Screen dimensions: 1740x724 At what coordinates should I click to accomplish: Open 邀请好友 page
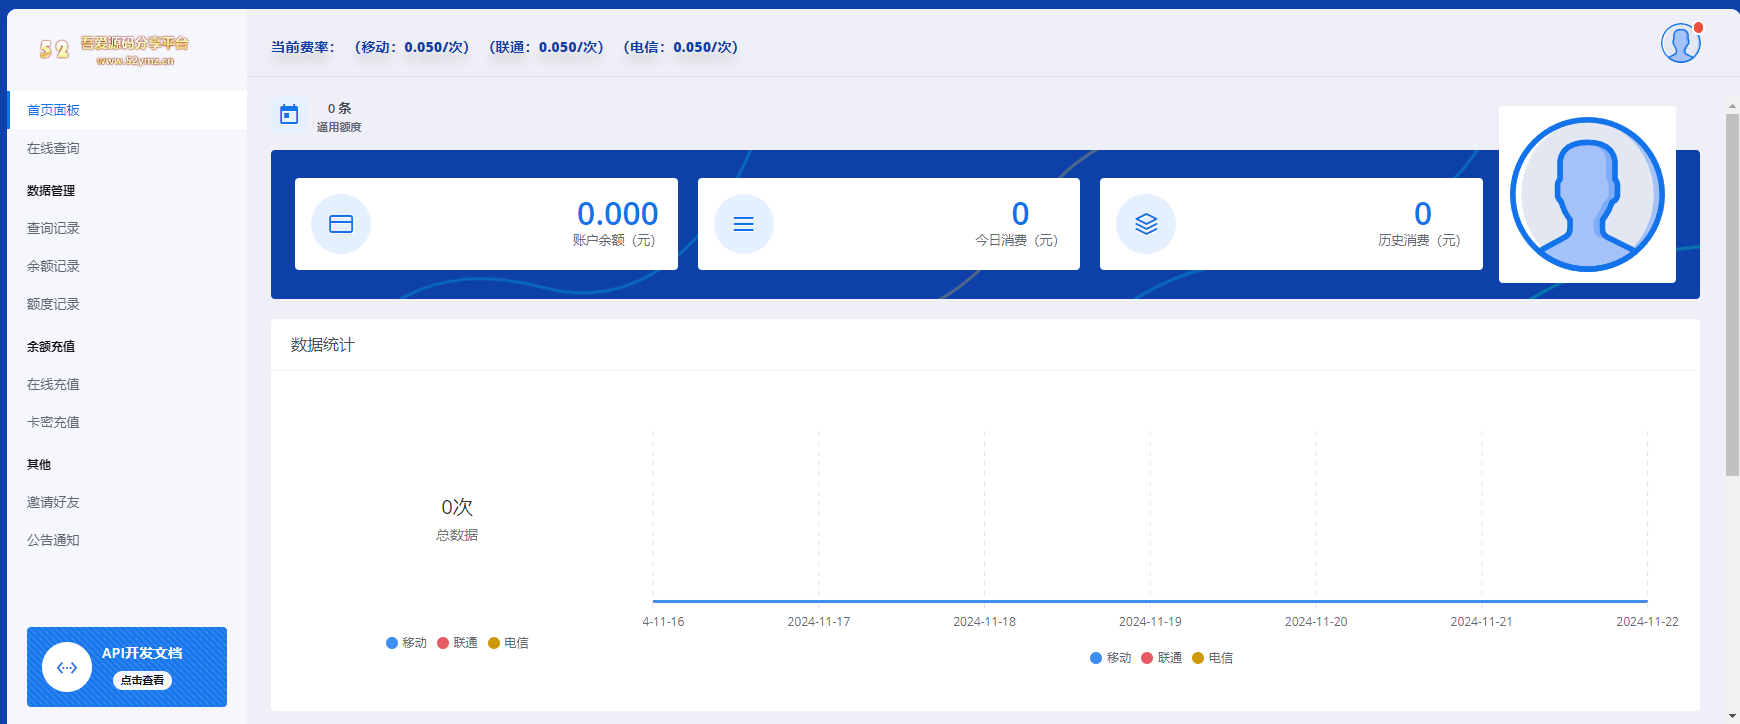[x=127, y=502]
